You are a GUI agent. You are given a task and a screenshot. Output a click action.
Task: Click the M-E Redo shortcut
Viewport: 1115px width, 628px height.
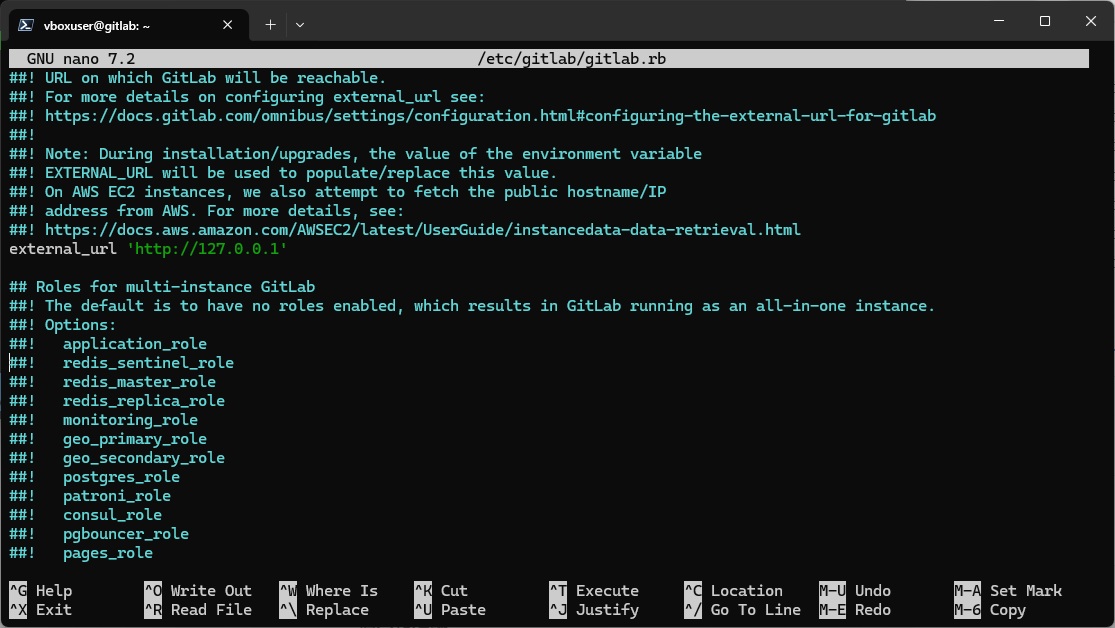(855, 610)
